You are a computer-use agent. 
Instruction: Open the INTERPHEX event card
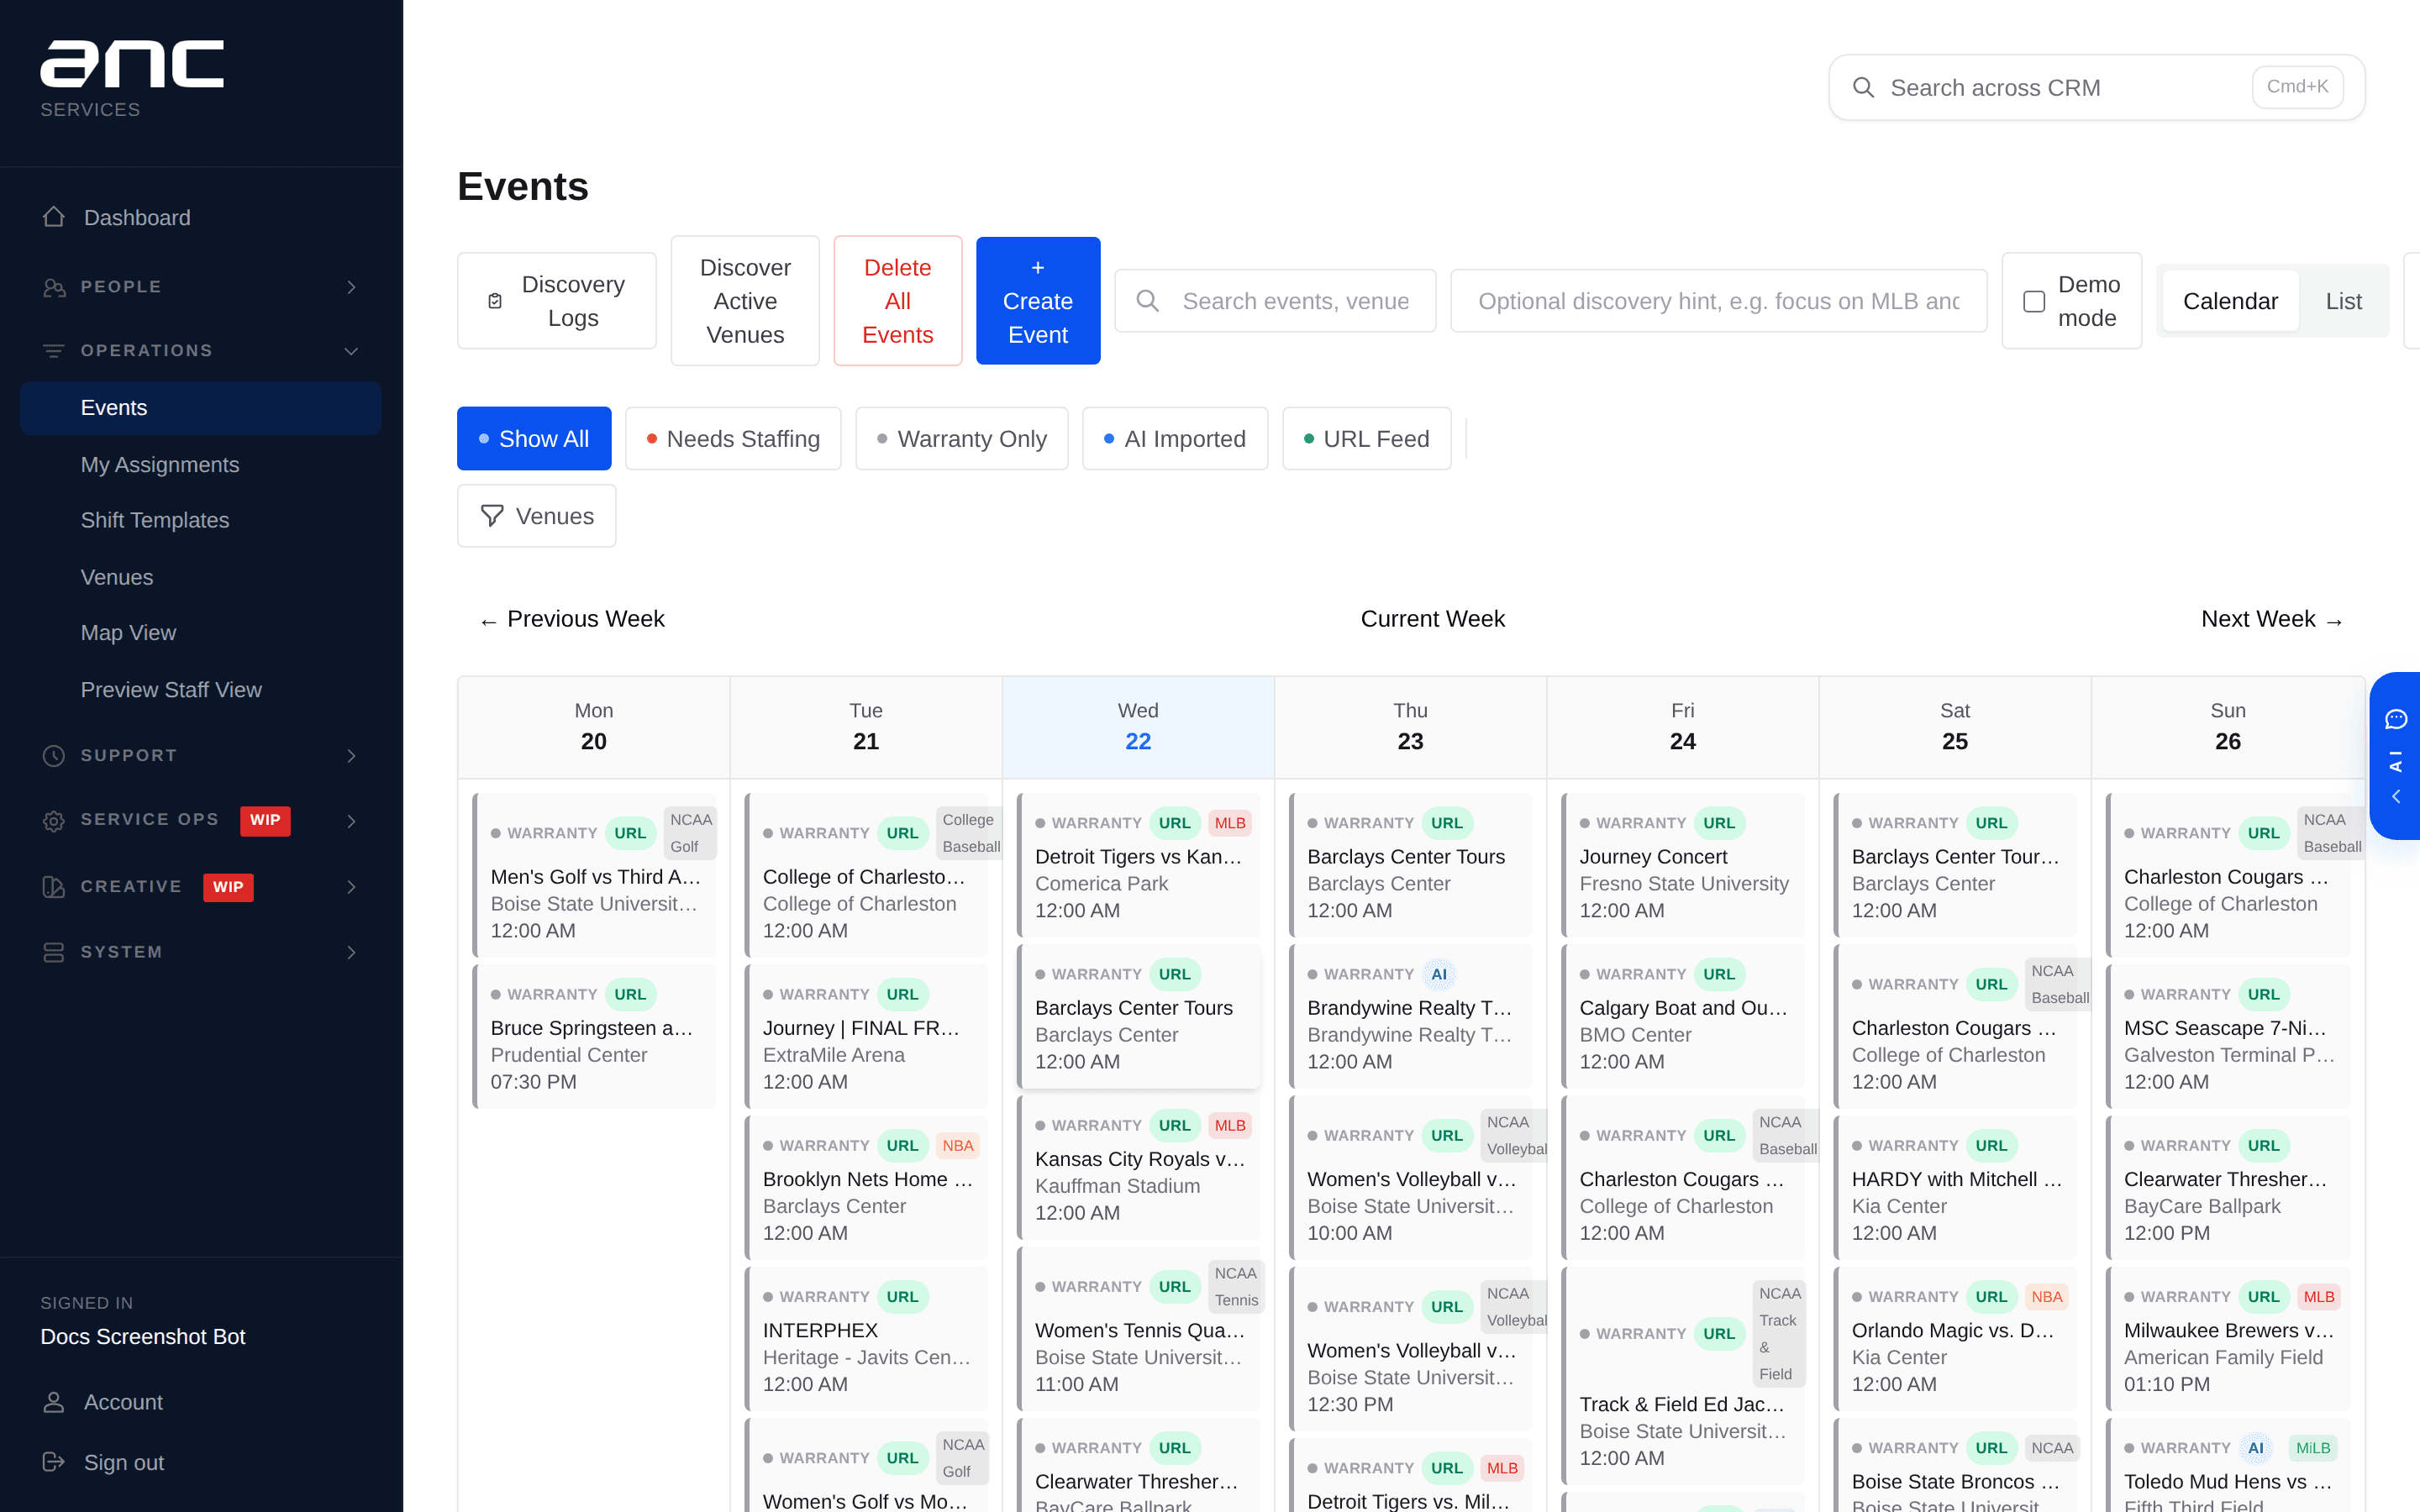[x=866, y=1340]
